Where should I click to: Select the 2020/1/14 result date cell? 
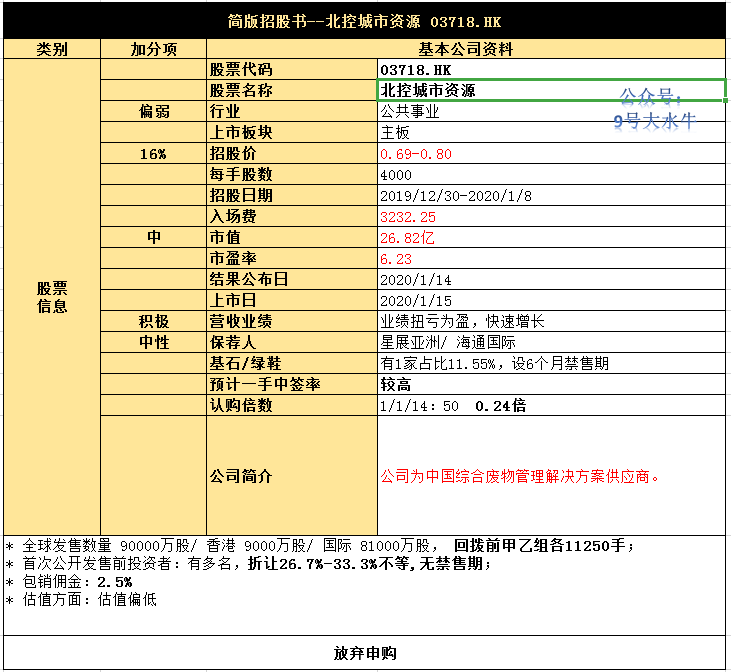tap(552, 279)
